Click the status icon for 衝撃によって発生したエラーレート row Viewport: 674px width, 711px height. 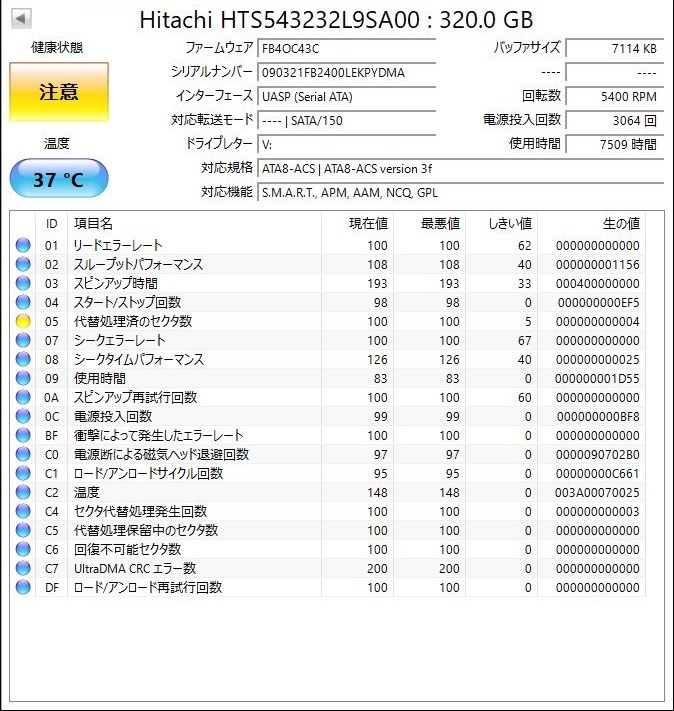tap(23, 435)
